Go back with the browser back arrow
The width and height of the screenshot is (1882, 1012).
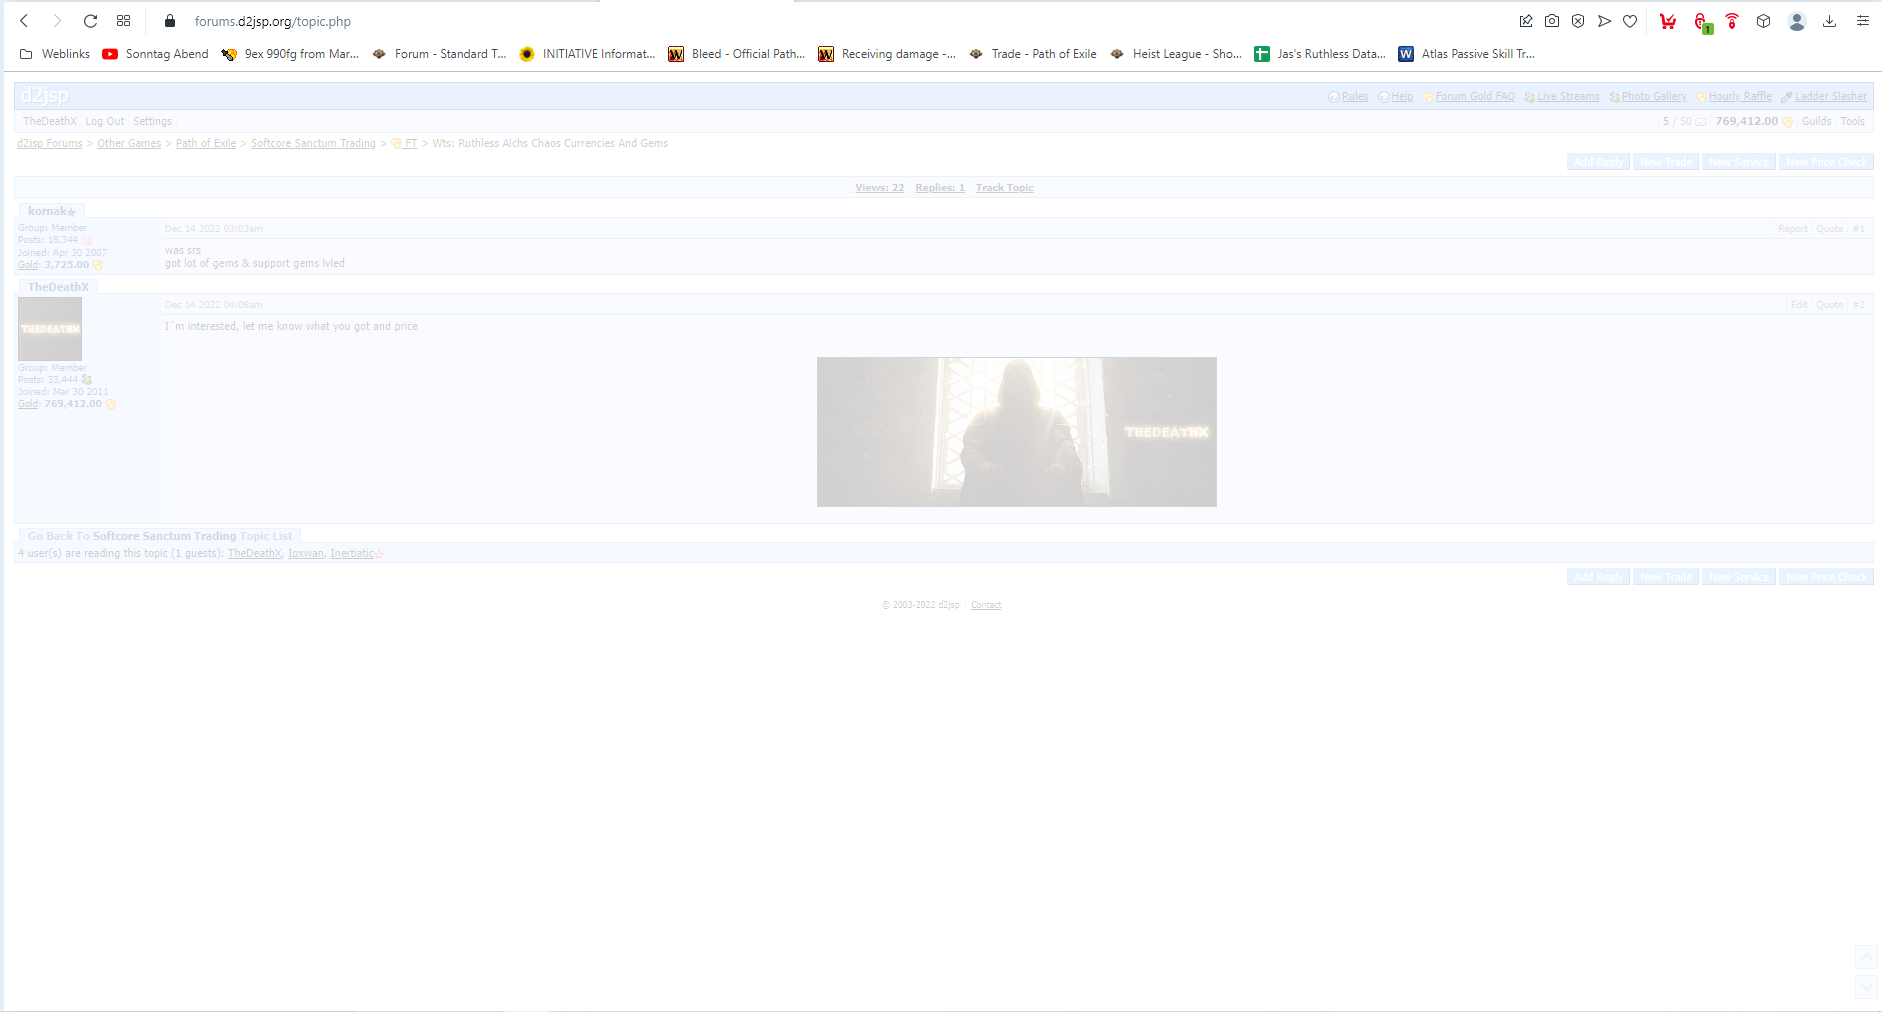point(24,21)
